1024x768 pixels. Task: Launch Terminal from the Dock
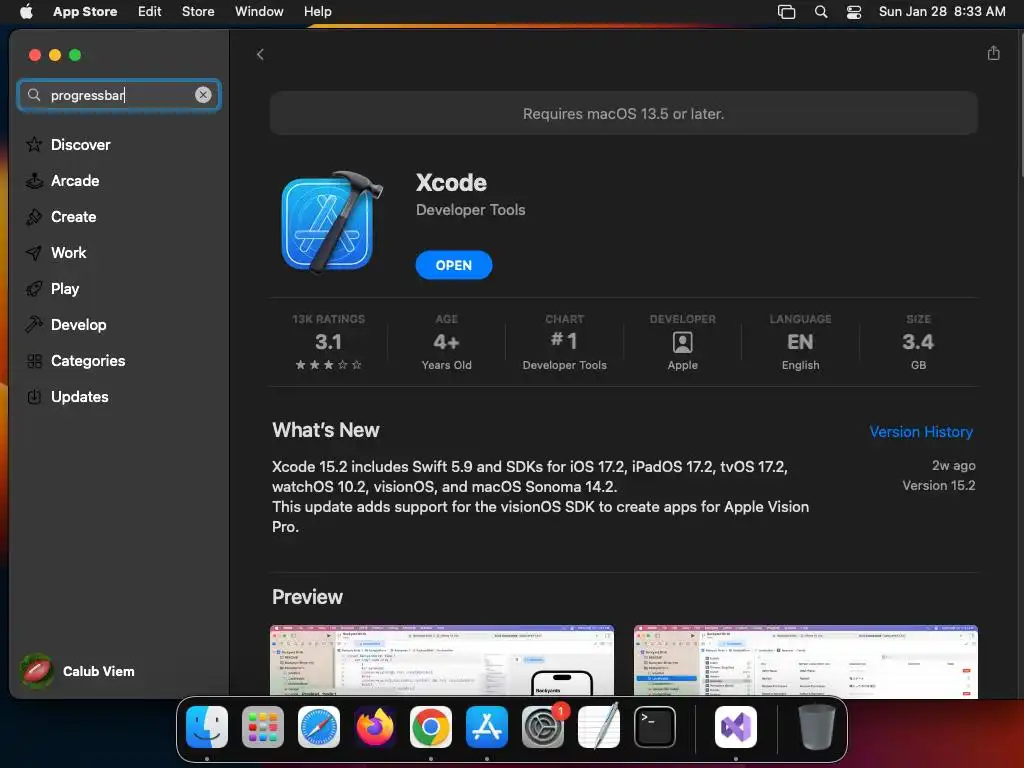tap(655, 727)
